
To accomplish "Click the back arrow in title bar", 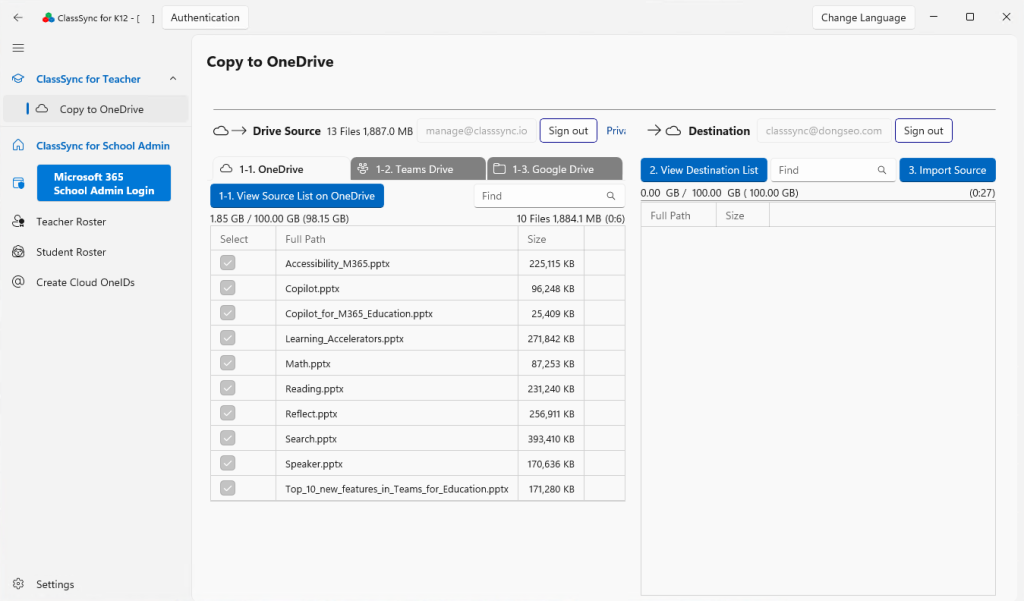I will pyautogui.click(x=18, y=18).
